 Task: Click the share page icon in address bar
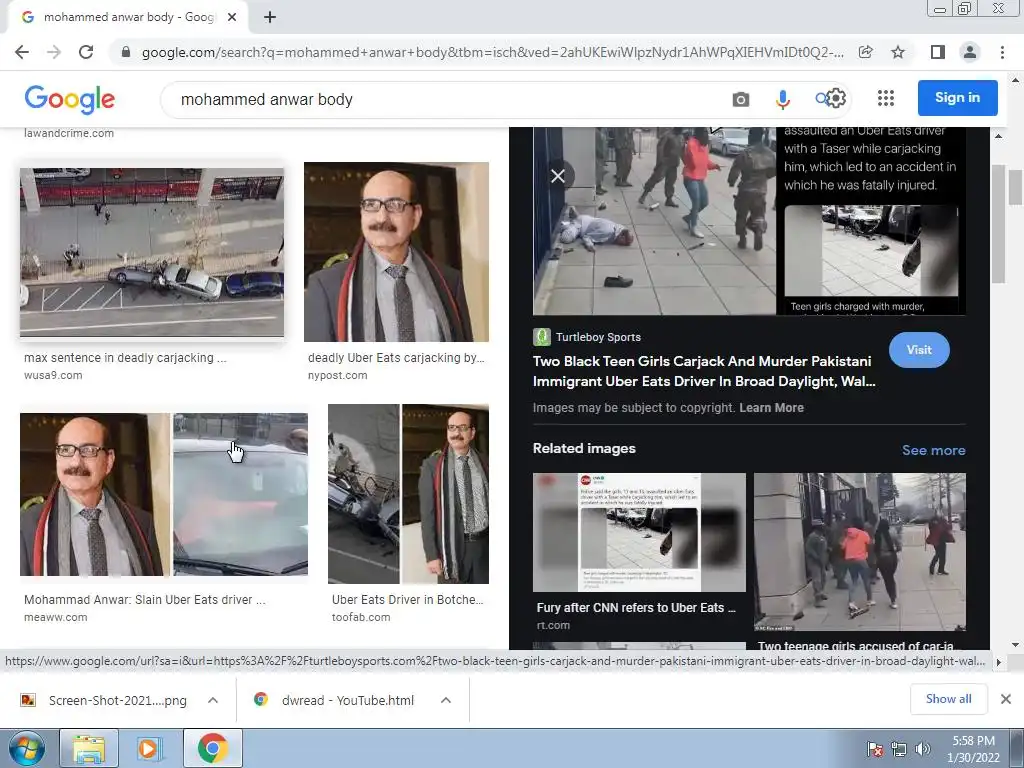click(866, 52)
